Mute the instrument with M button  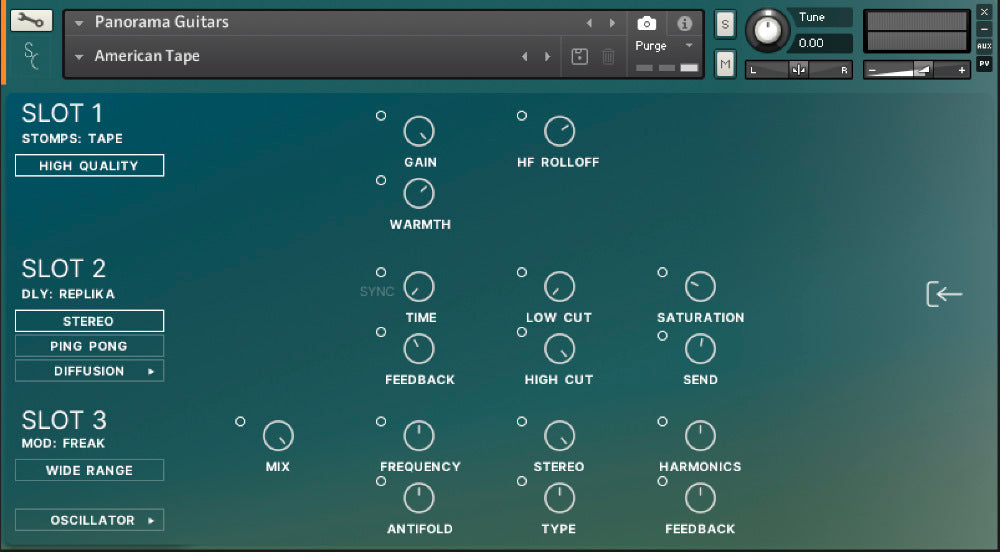coord(724,64)
